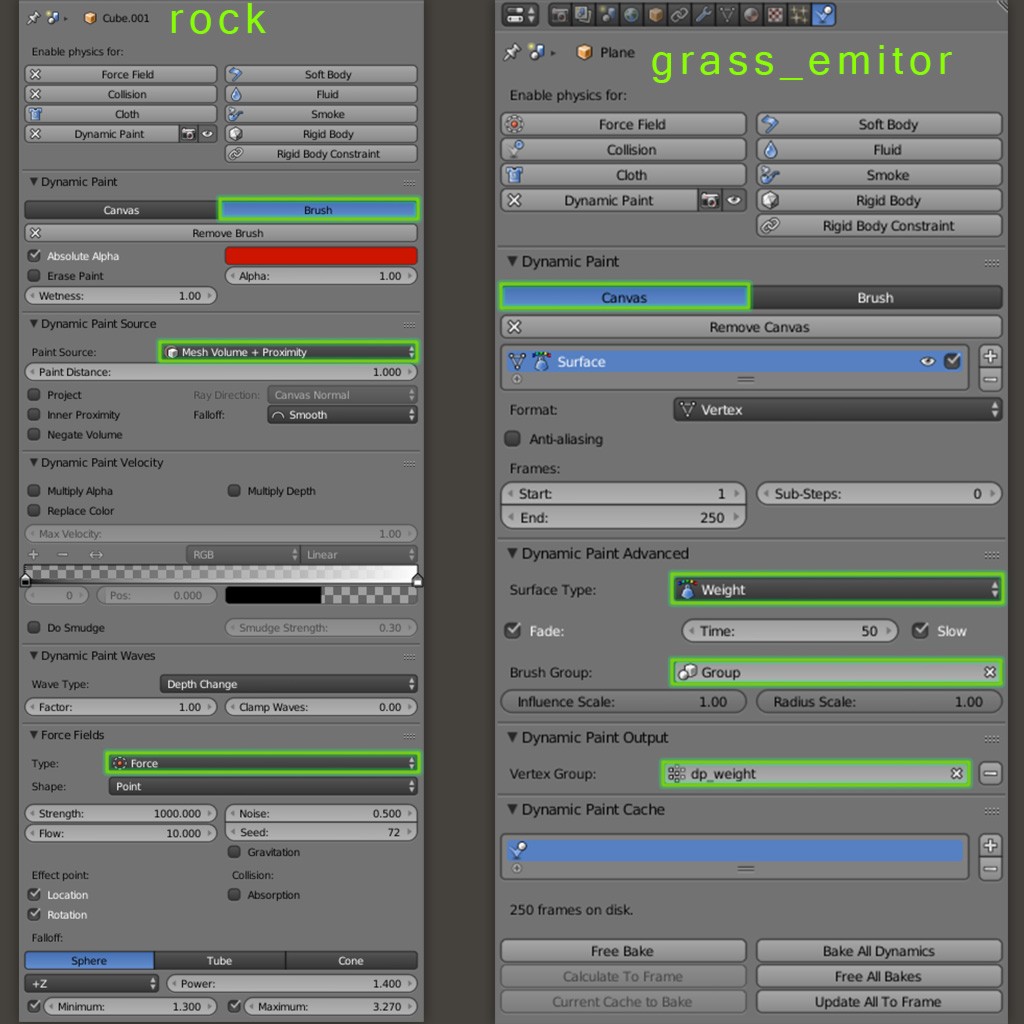Open Texture properties using checkered icon

[776, 15]
